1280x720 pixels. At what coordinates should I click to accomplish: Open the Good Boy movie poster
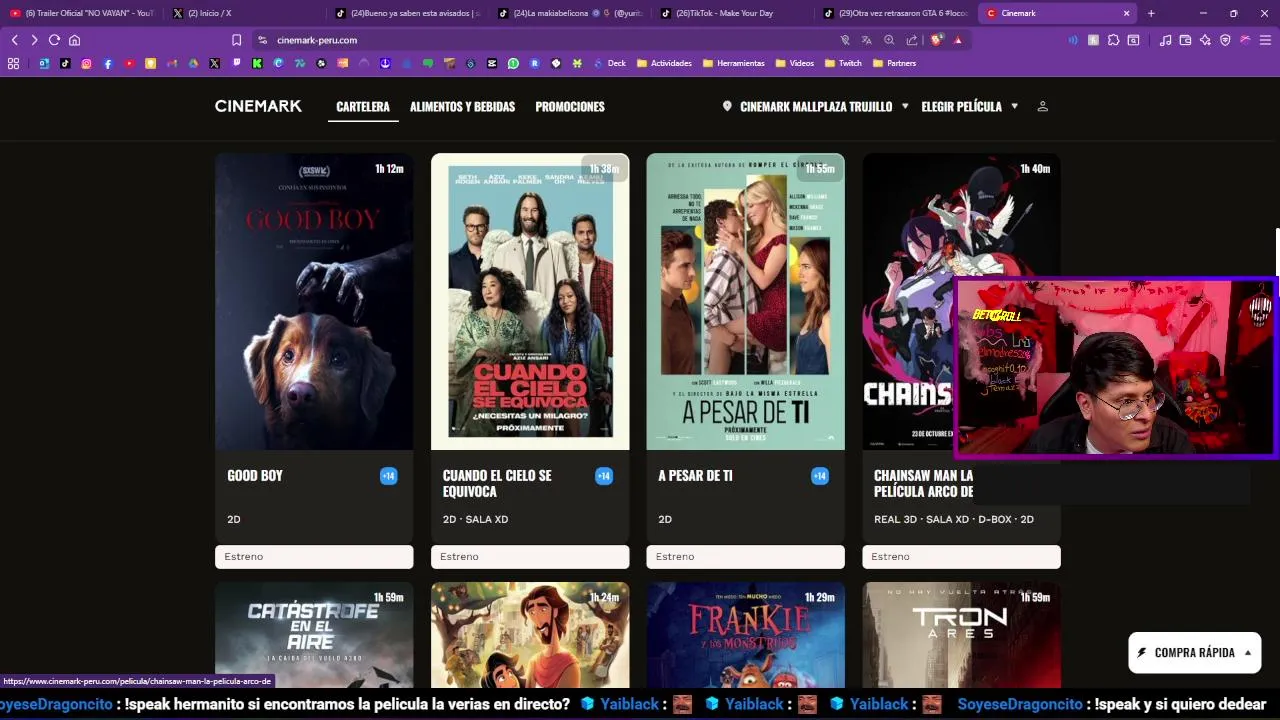tap(314, 301)
